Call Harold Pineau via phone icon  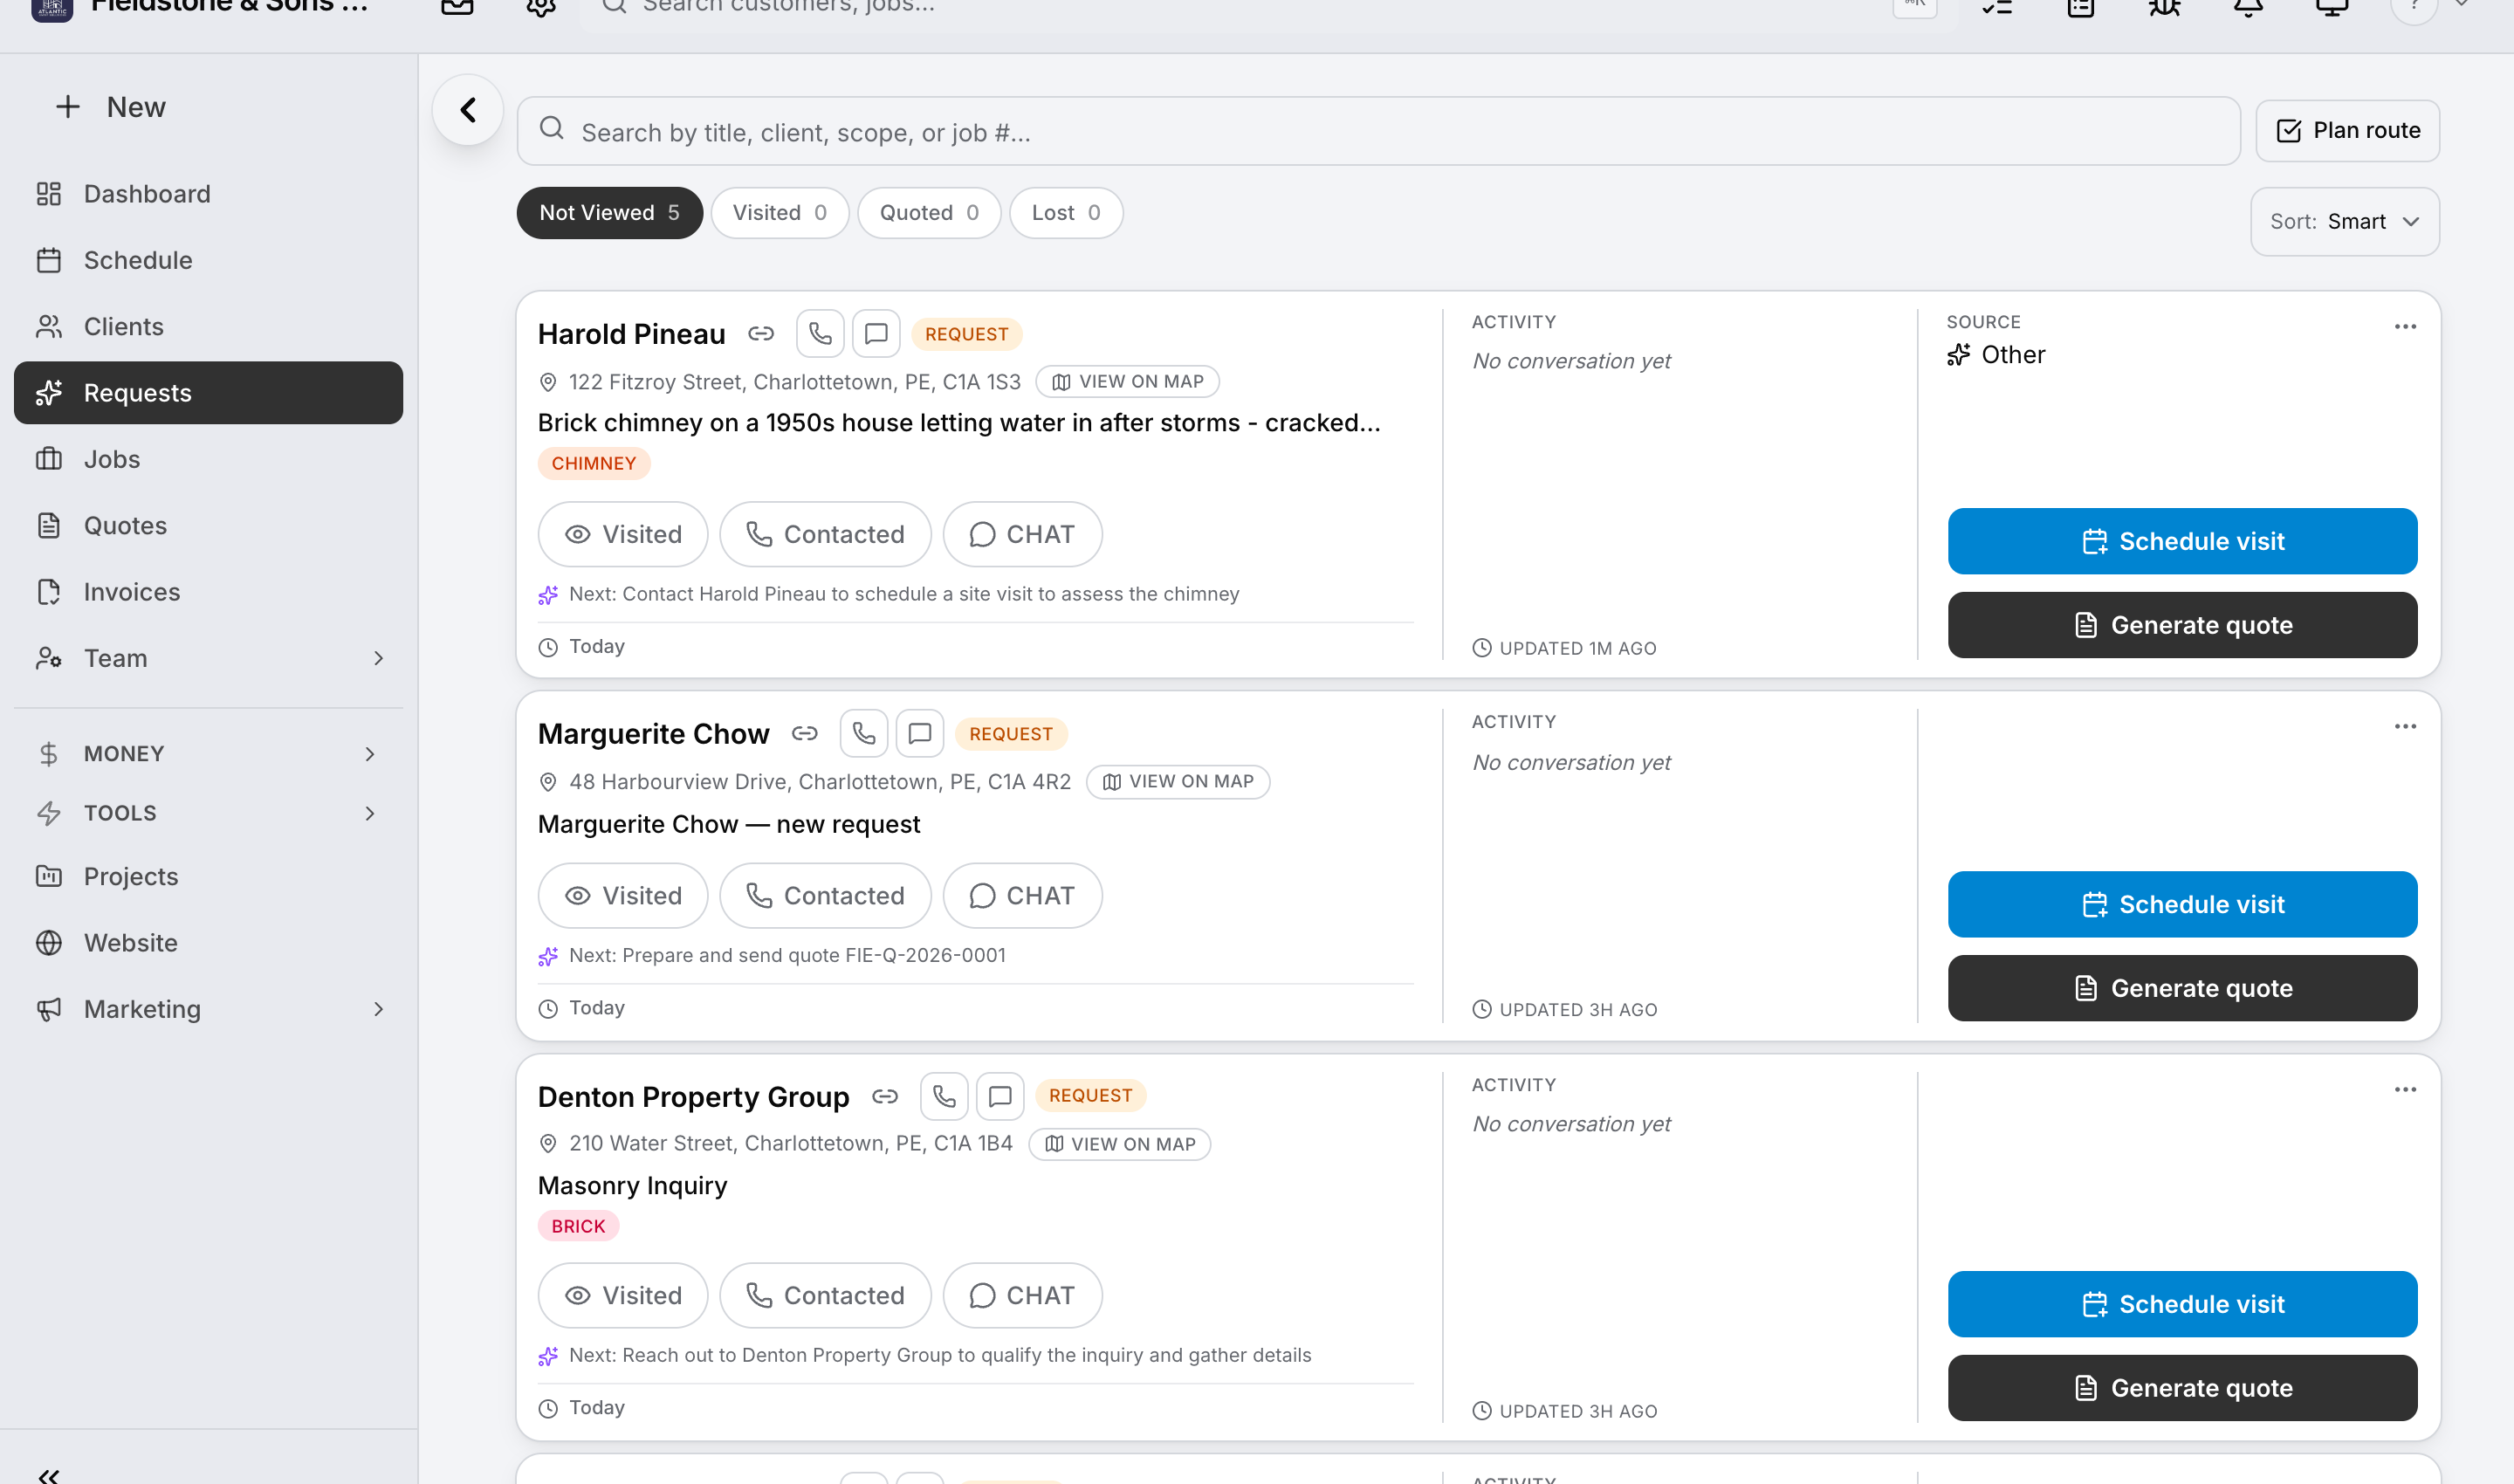[x=820, y=334]
